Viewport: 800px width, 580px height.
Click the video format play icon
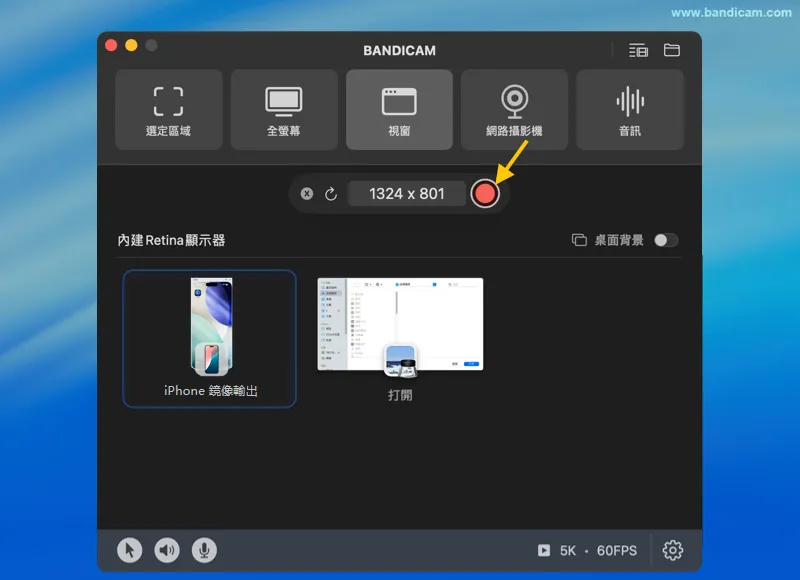coord(544,550)
